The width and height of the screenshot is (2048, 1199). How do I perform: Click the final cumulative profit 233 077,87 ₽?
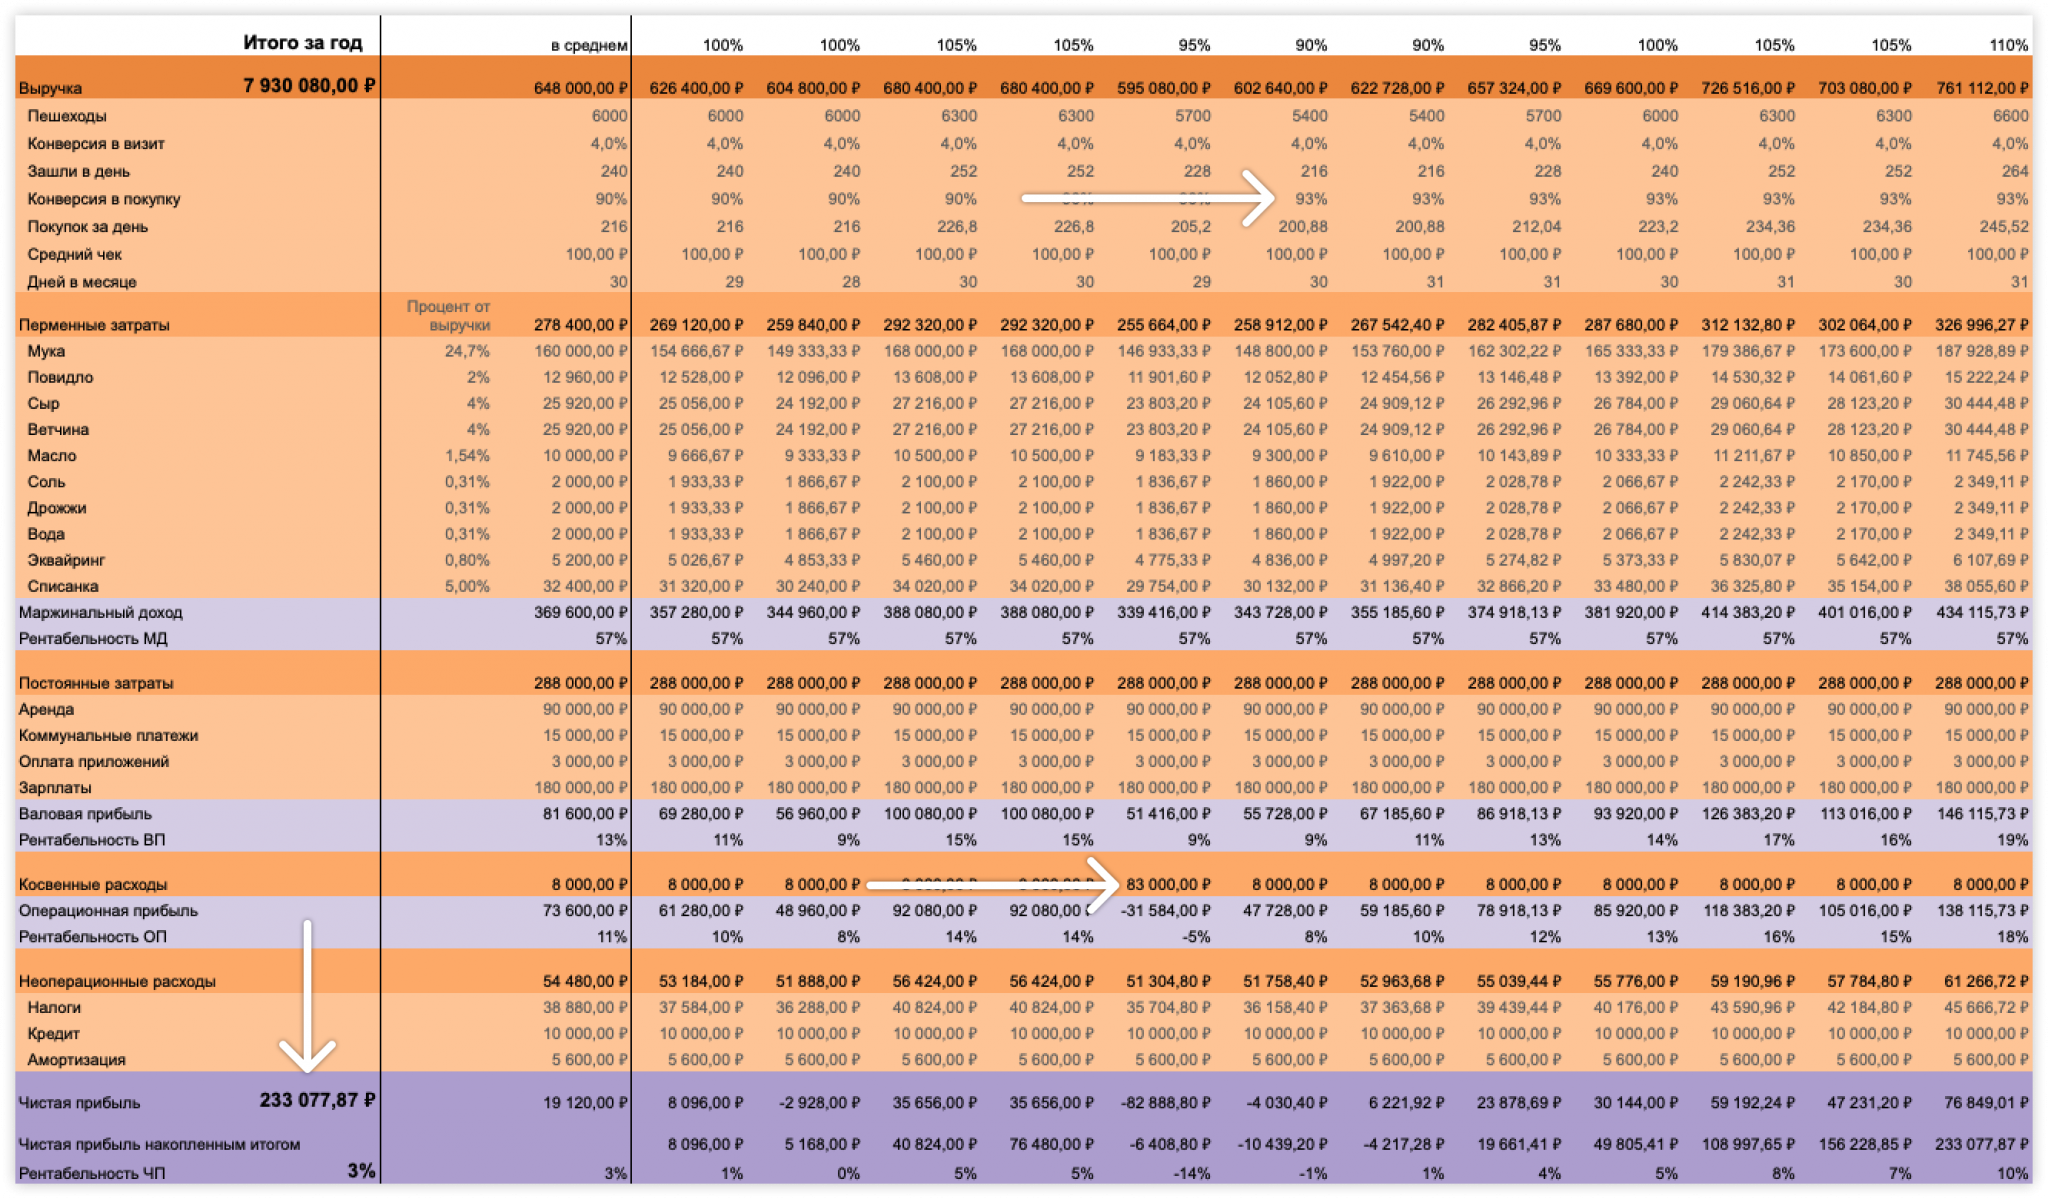[x=1981, y=1144]
